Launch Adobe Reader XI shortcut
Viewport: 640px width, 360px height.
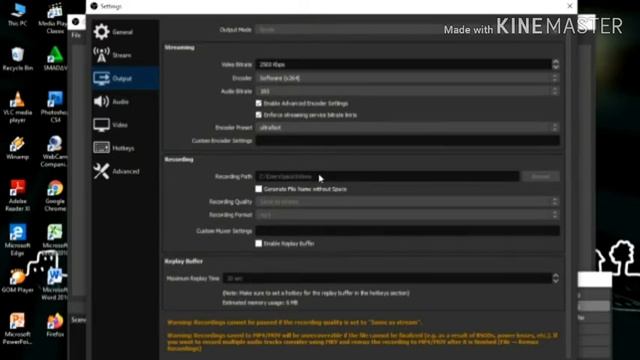(x=18, y=196)
